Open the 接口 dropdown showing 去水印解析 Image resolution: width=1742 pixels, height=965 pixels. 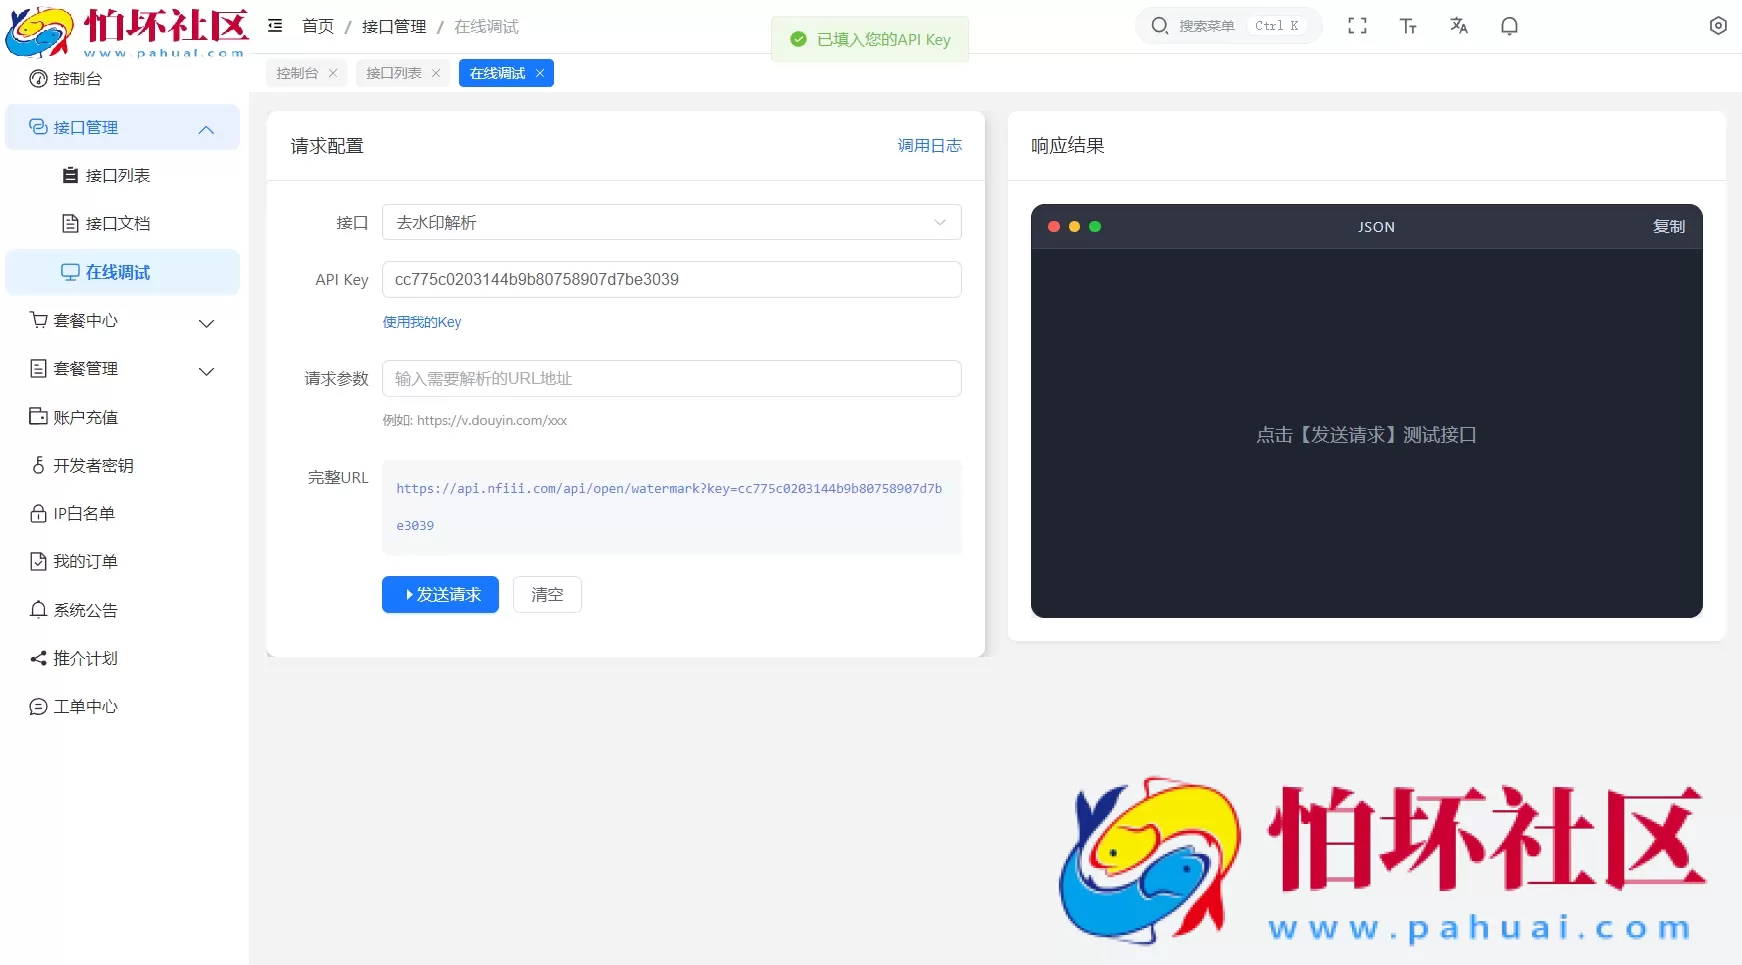671,222
